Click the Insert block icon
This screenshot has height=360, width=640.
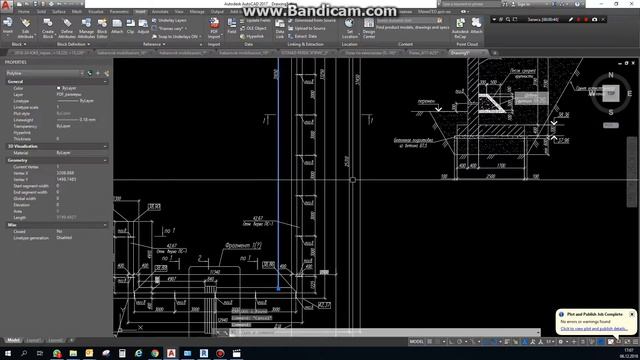point(8,26)
